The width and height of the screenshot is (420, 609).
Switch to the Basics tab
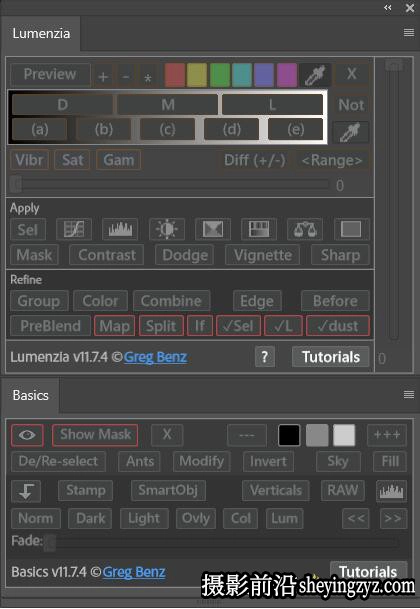pyautogui.click(x=30, y=395)
